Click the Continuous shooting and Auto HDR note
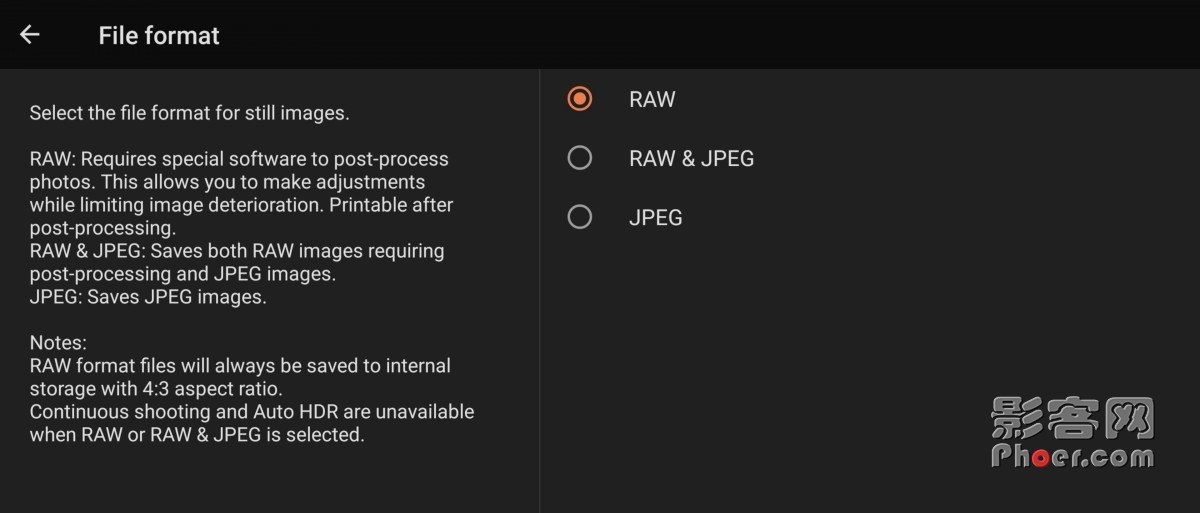Screen dimensions: 1200x513 252,423
